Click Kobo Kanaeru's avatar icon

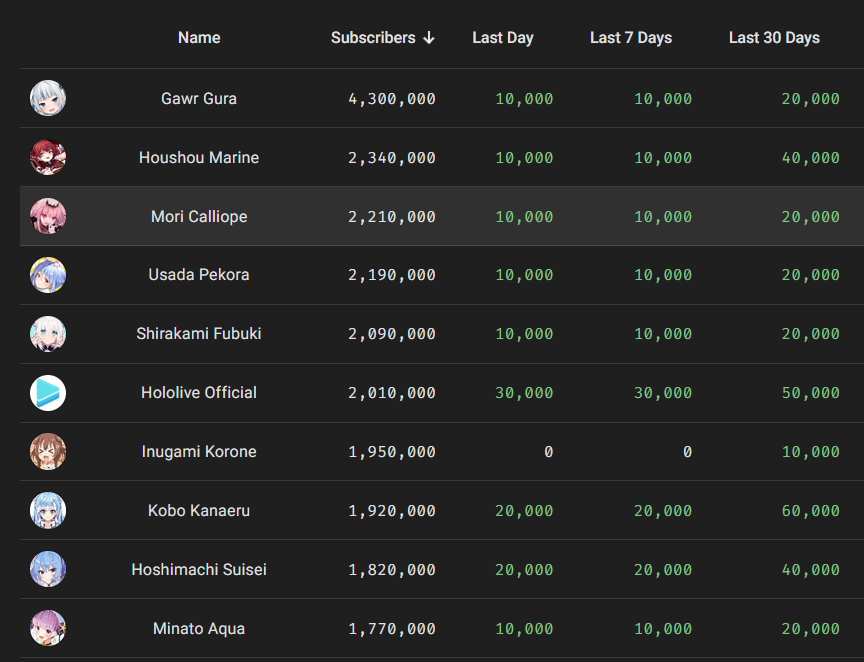48,511
